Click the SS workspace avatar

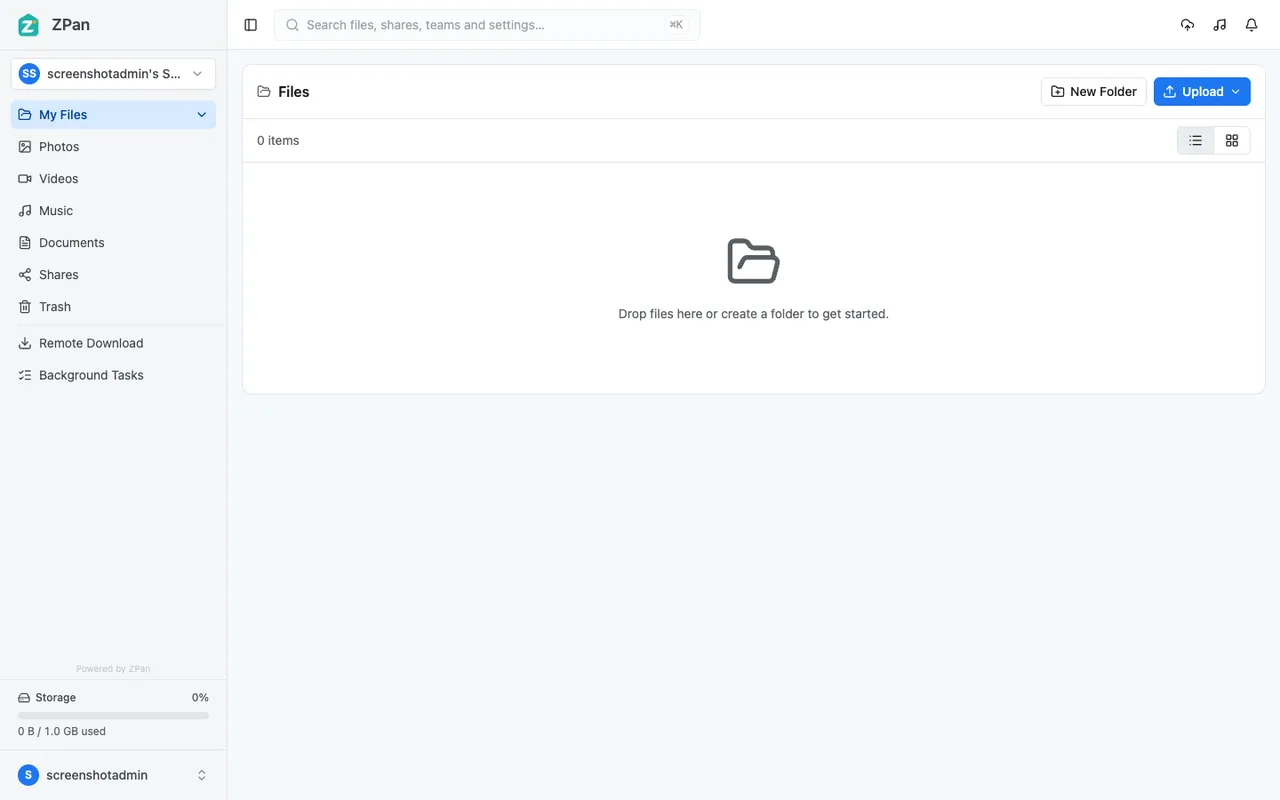pos(29,74)
